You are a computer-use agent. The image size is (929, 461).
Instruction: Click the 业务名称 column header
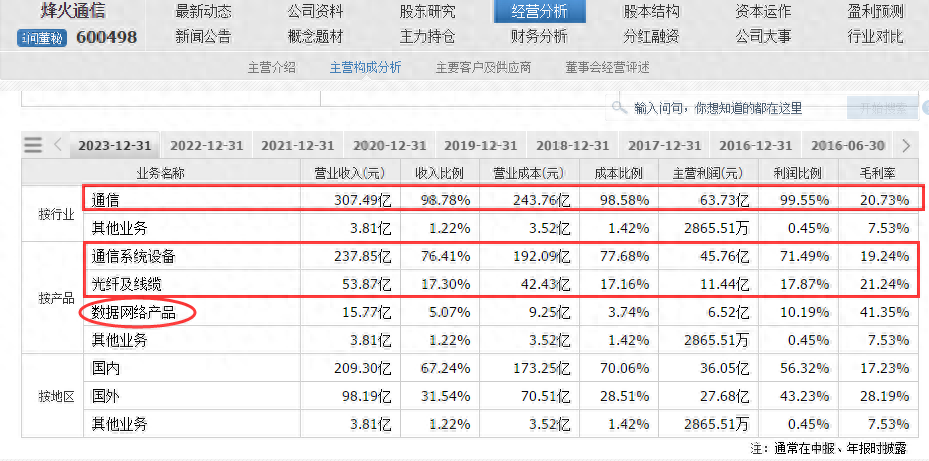161,172
